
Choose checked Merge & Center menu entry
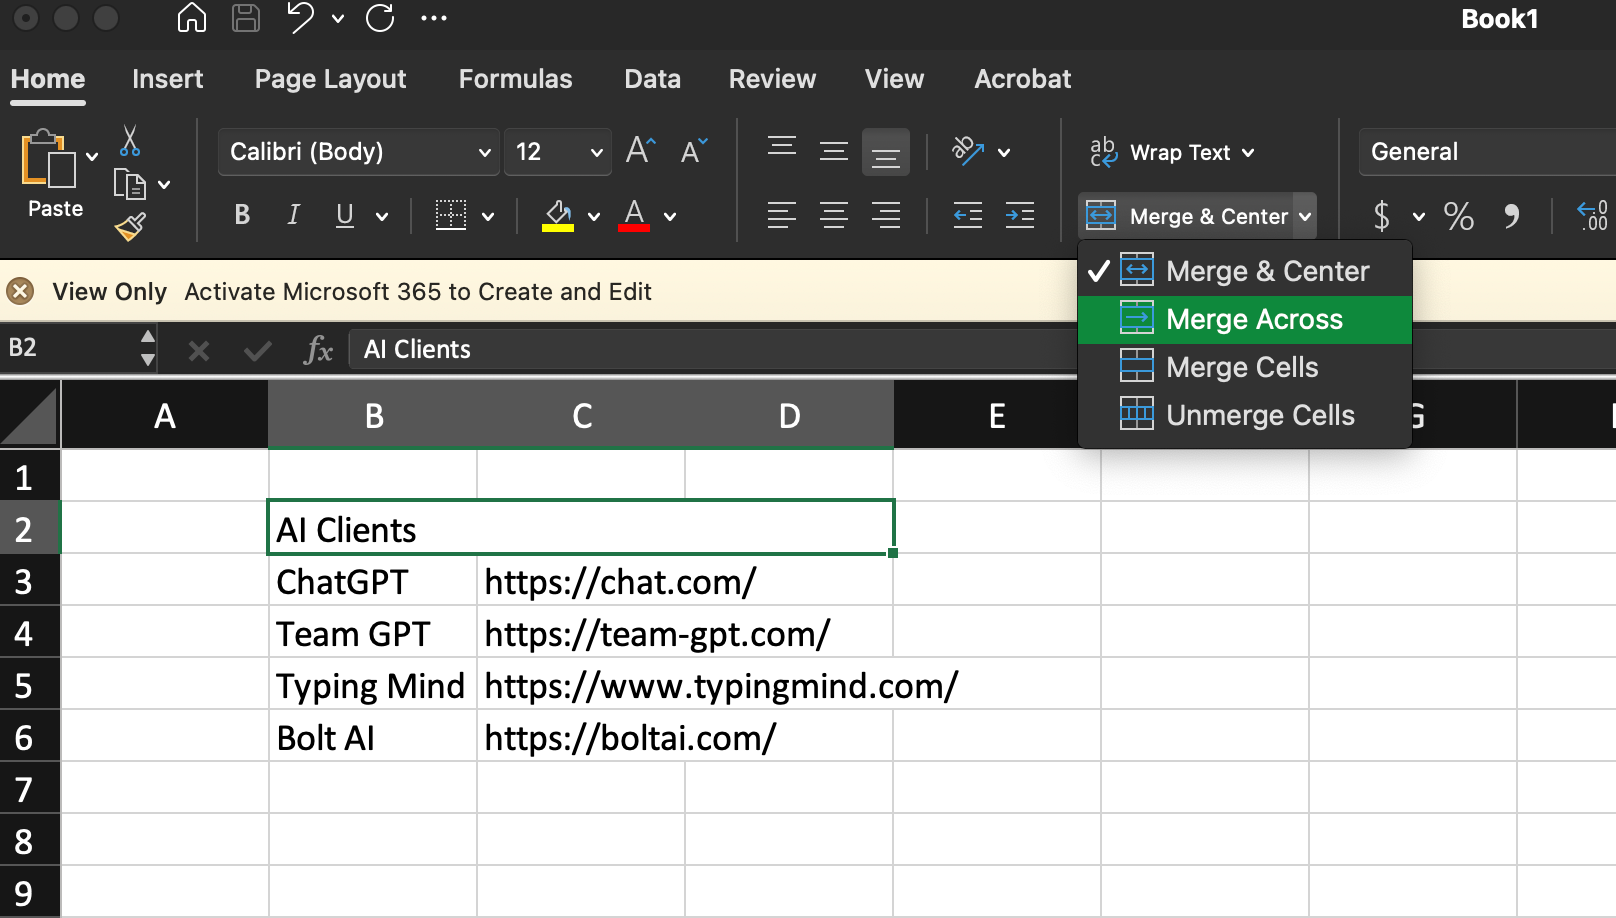point(1245,271)
